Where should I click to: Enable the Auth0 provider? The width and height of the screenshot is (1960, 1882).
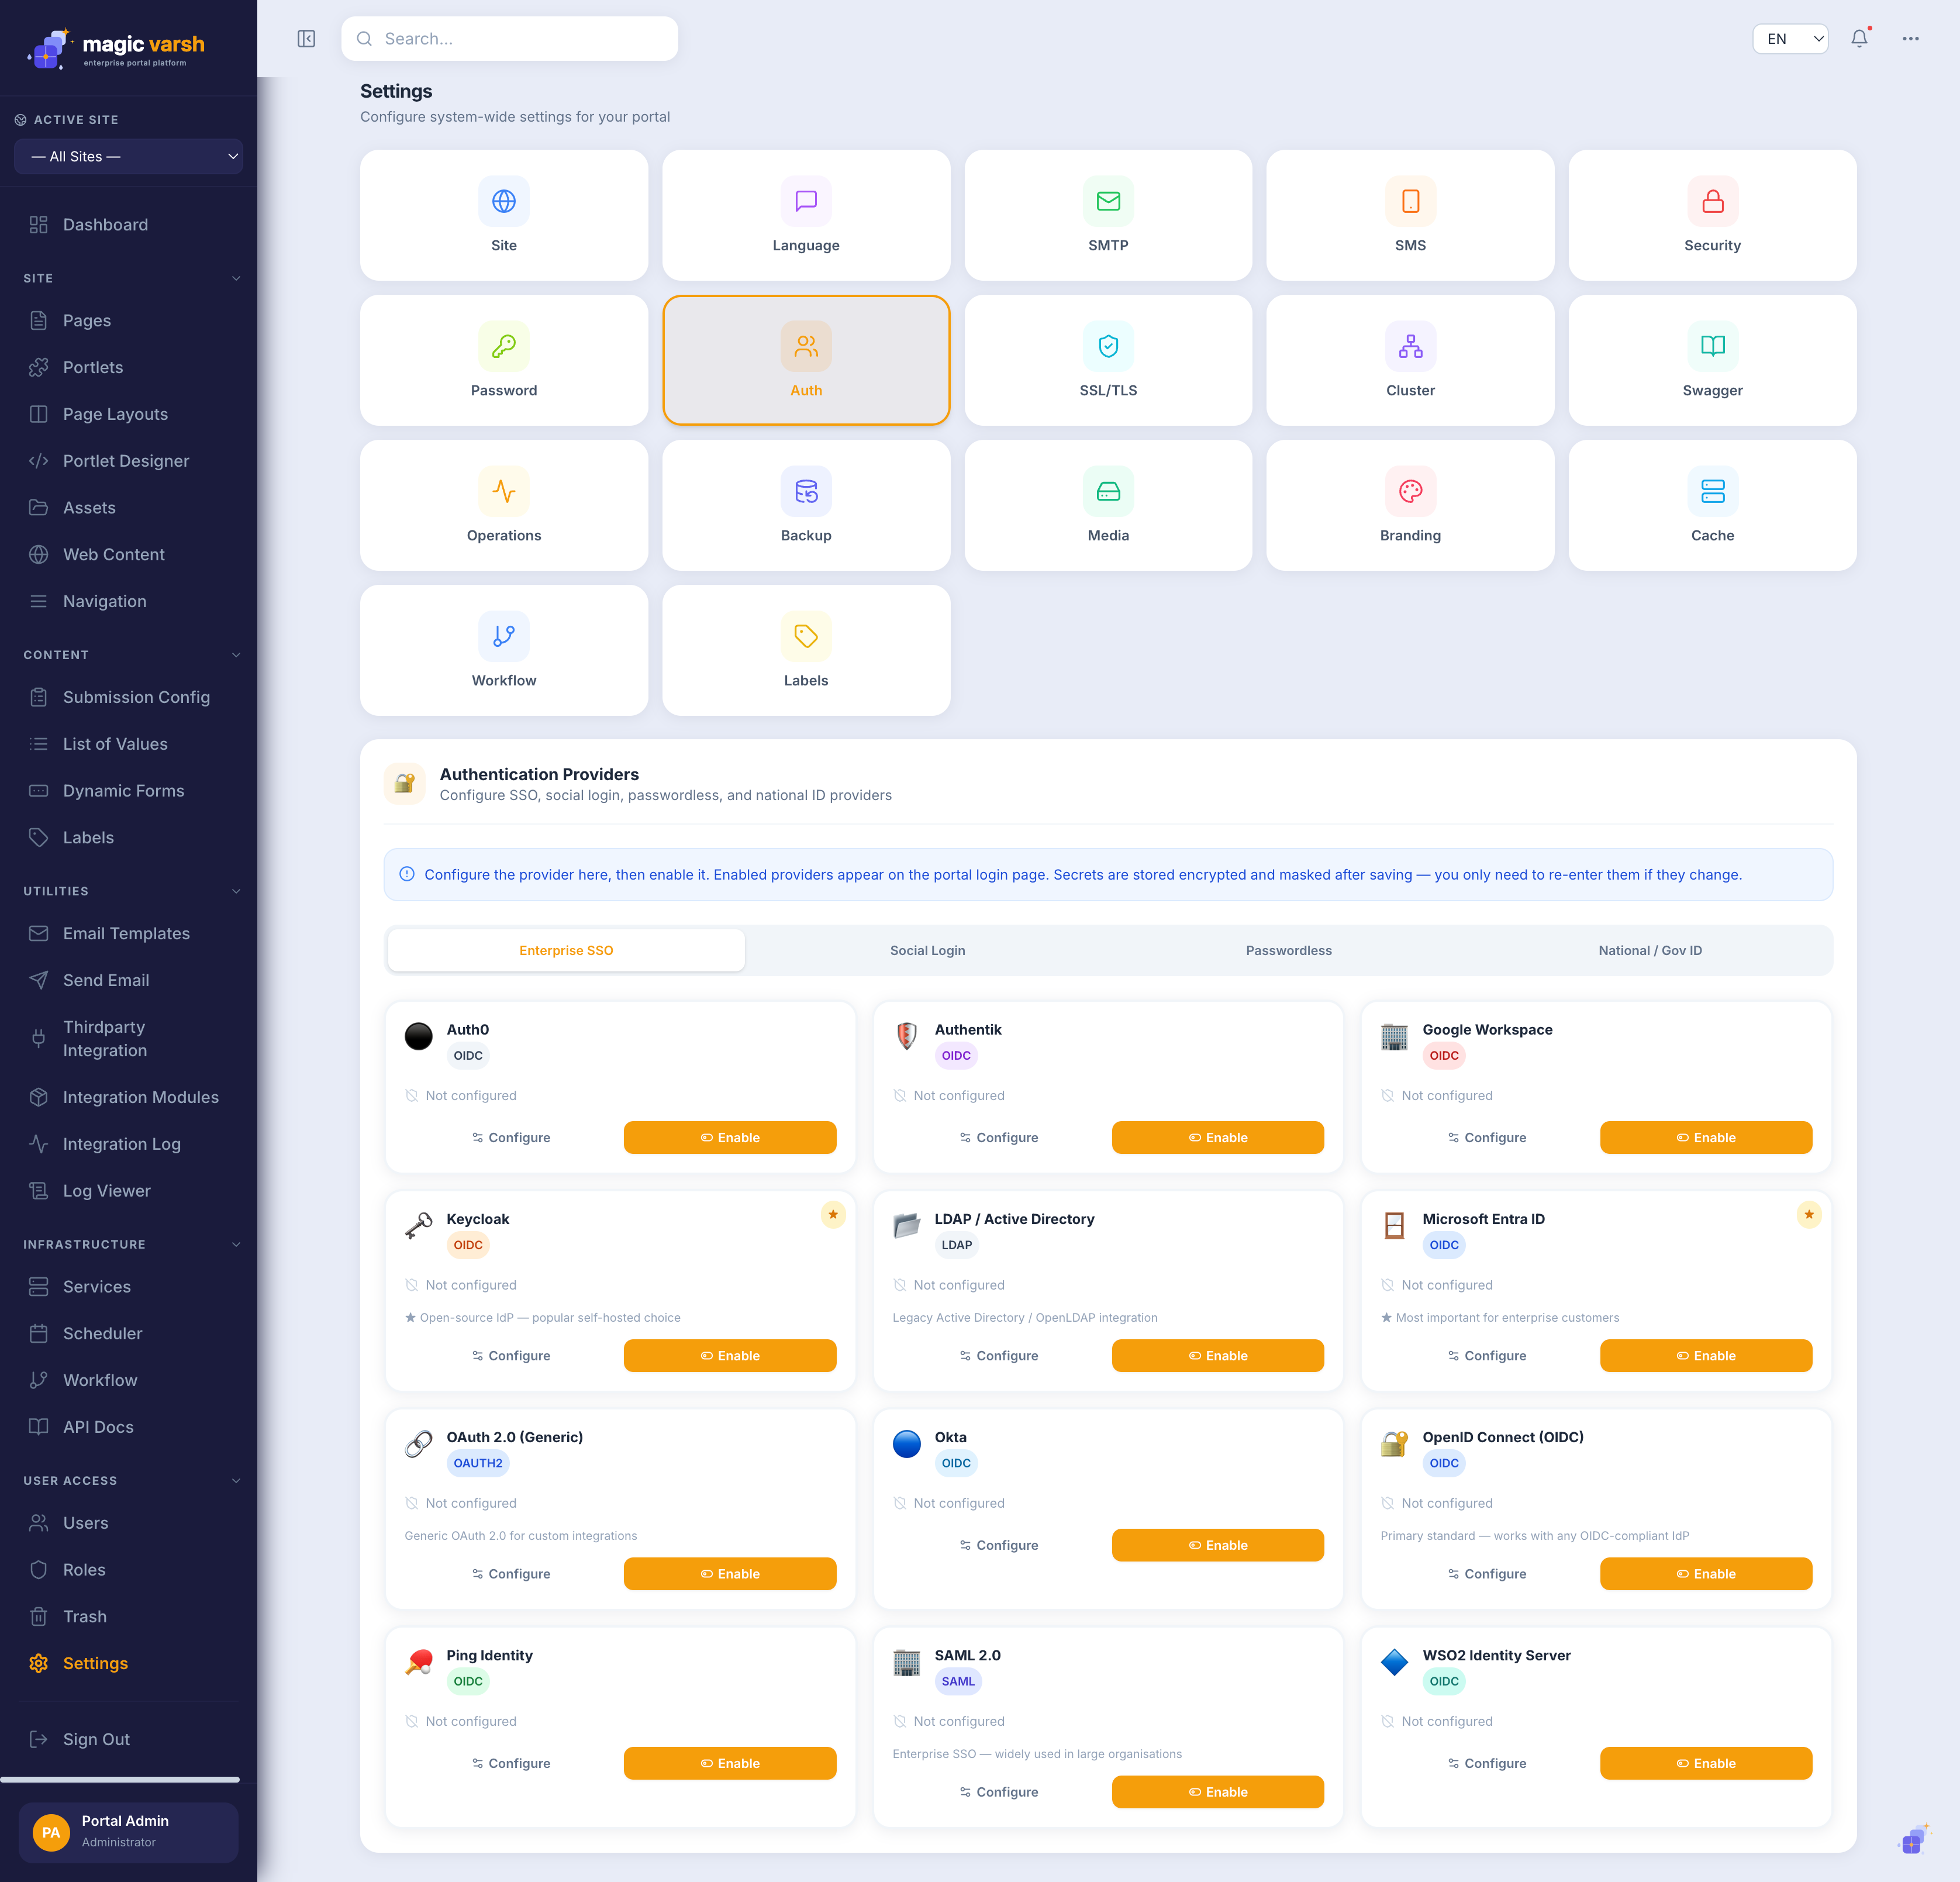click(x=730, y=1137)
